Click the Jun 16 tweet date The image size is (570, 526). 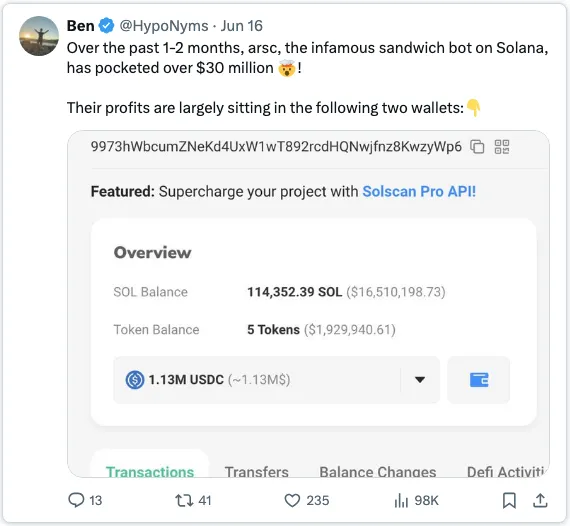[242, 26]
